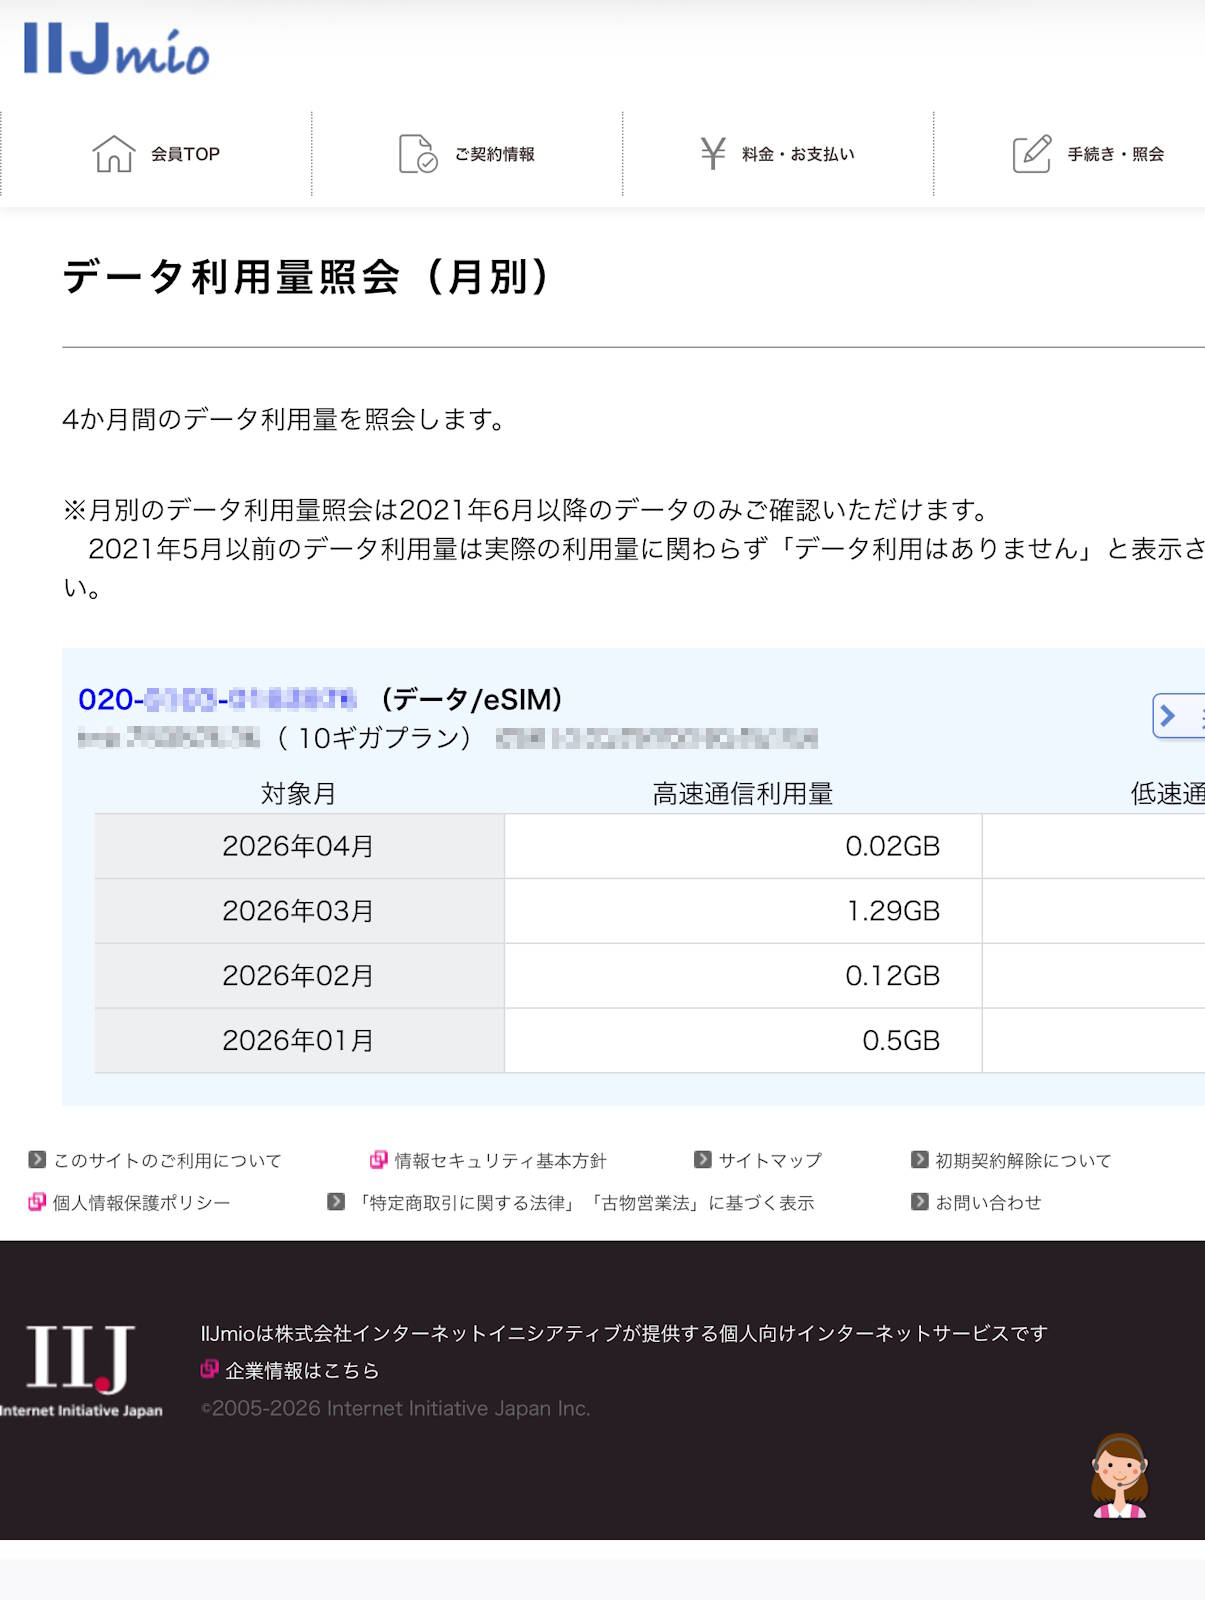This screenshot has height=1600, width=1205.
Task: Click the pink icon beside 個人情報保護ポリシー
Action: tap(36, 1202)
